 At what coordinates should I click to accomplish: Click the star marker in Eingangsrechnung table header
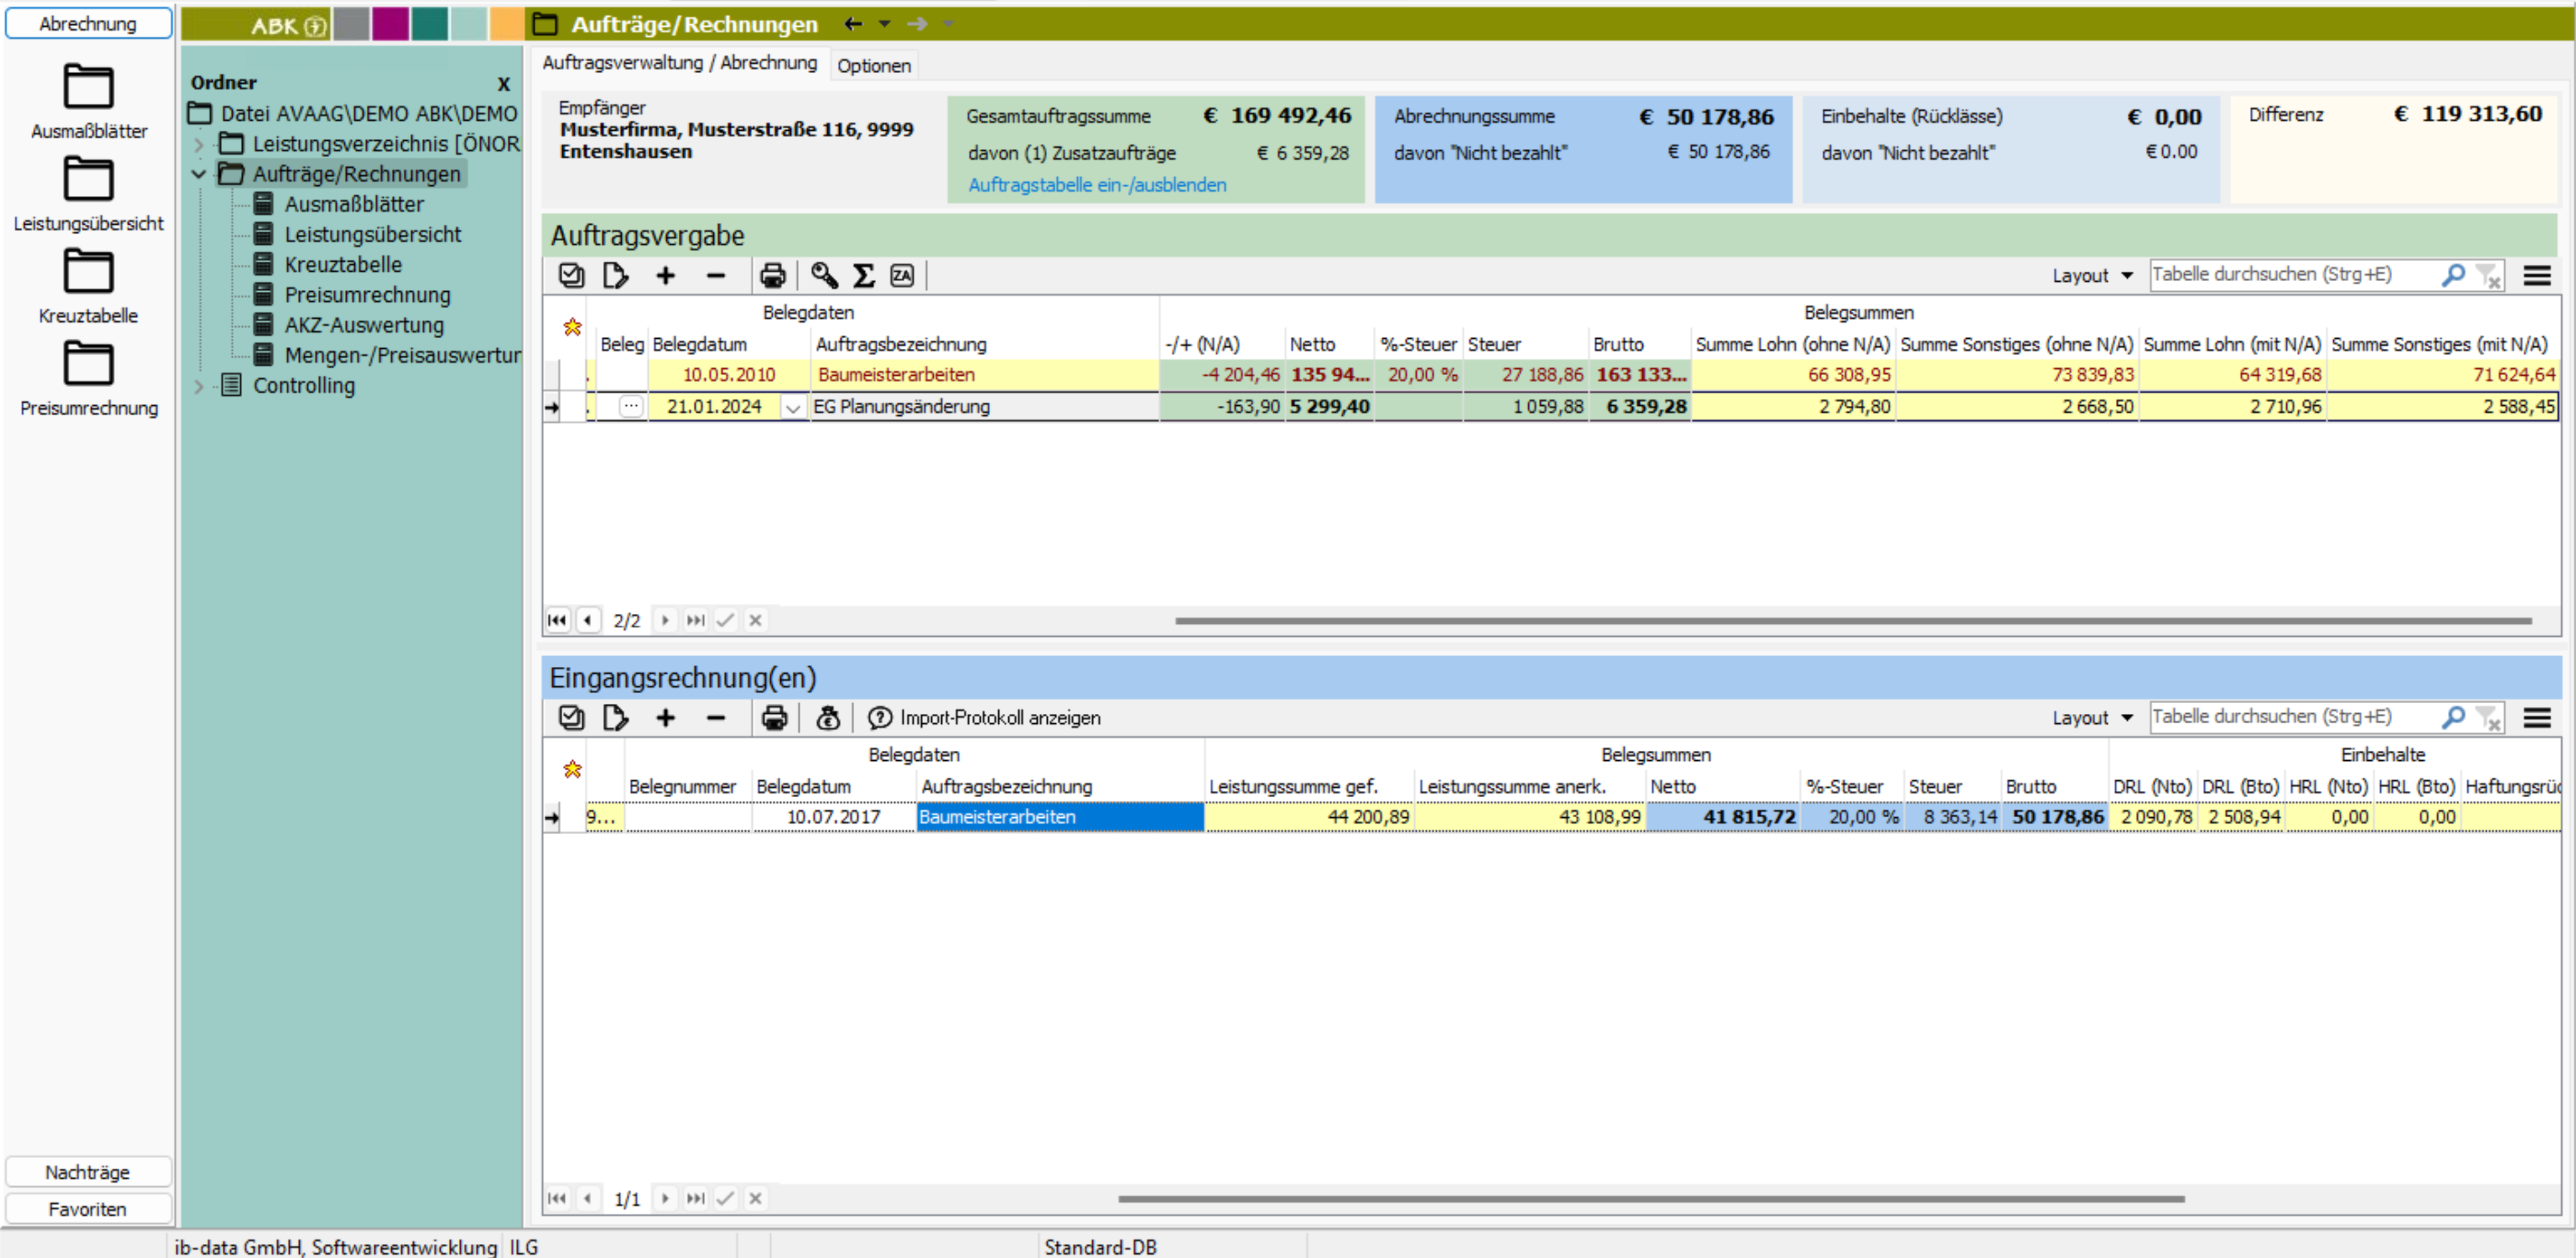(572, 769)
